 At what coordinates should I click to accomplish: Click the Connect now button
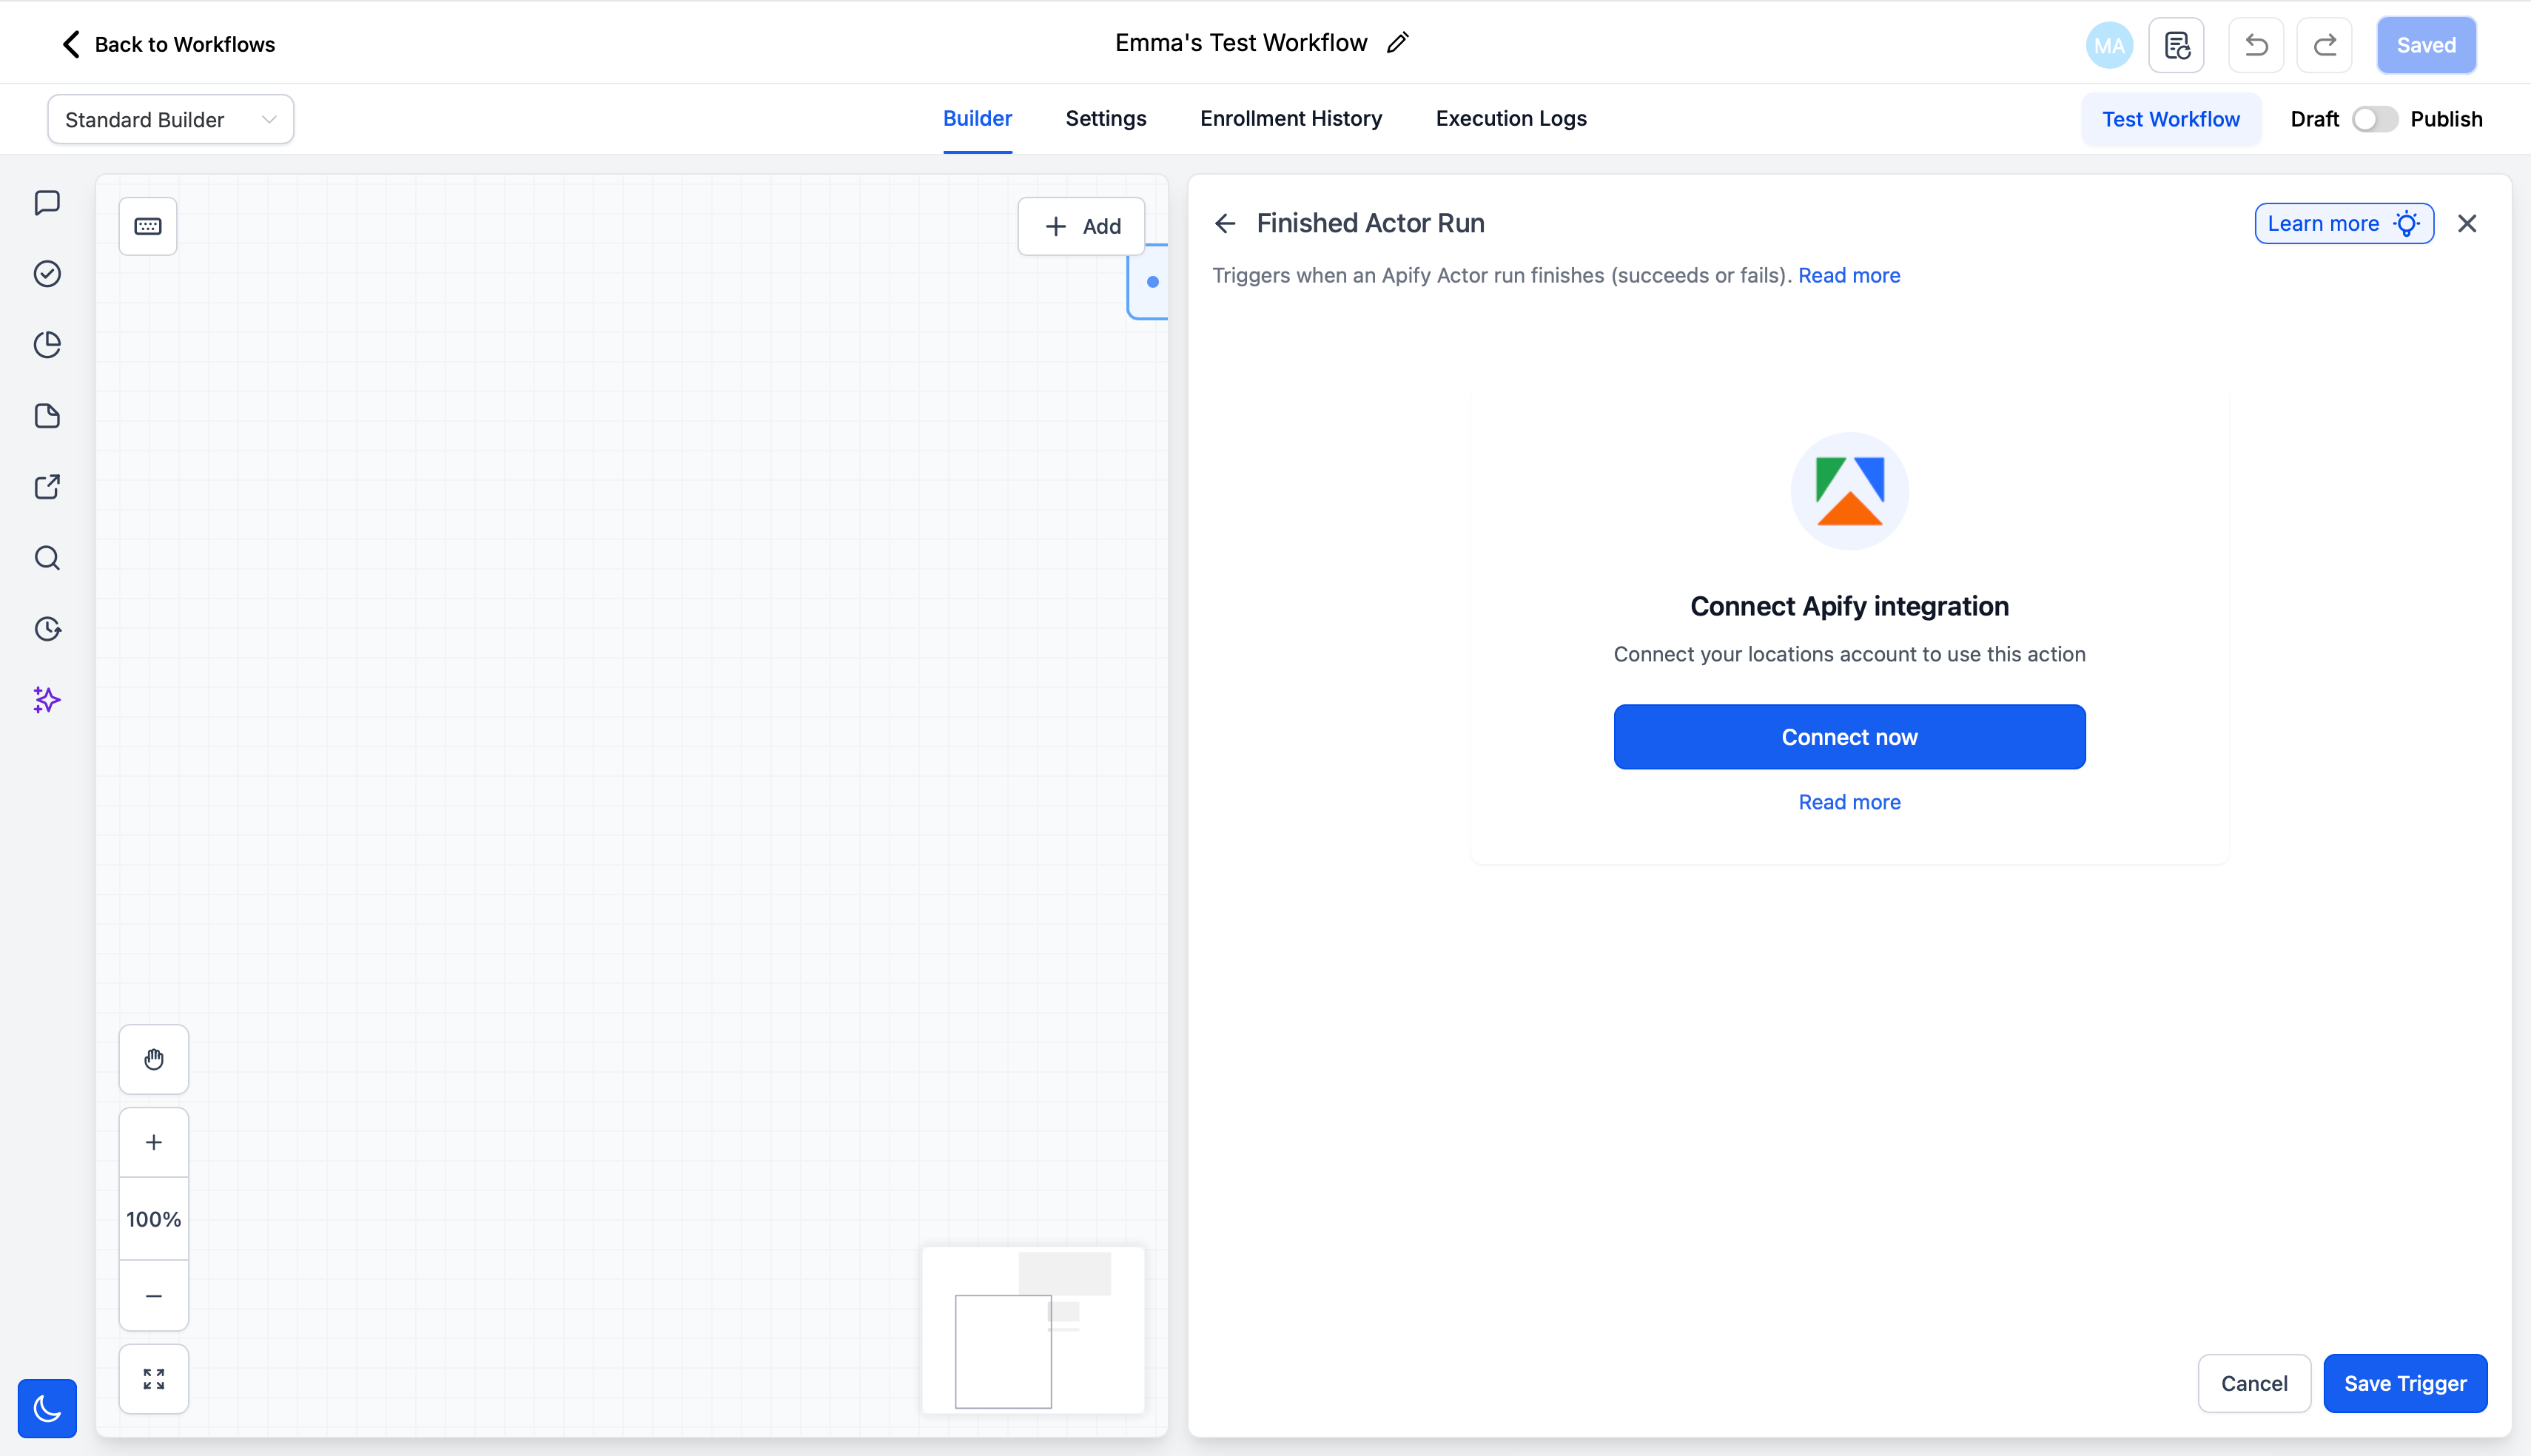(x=1849, y=737)
